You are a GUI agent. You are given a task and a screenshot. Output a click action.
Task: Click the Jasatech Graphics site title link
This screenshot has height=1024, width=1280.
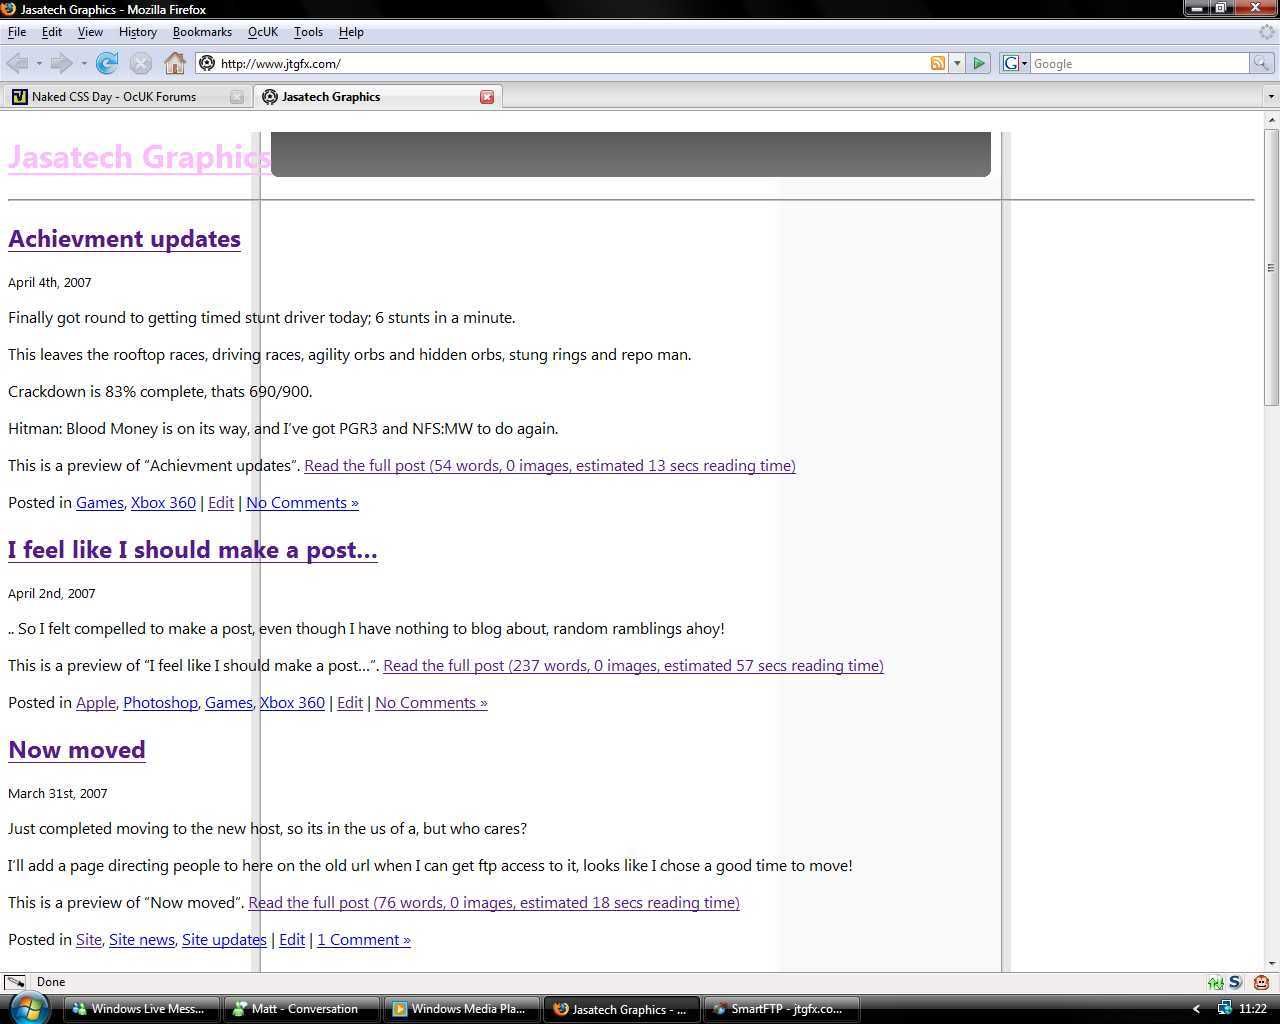pos(139,157)
